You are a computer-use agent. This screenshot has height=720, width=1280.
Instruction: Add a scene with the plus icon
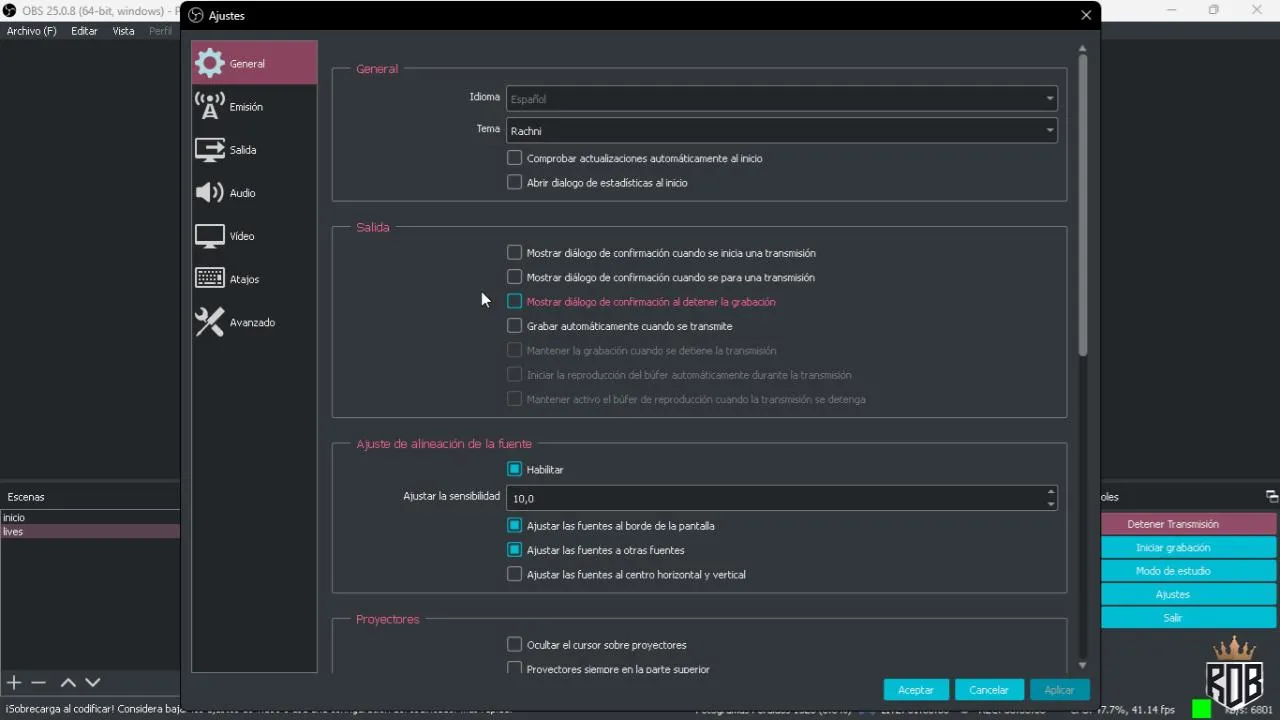pos(14,682)
